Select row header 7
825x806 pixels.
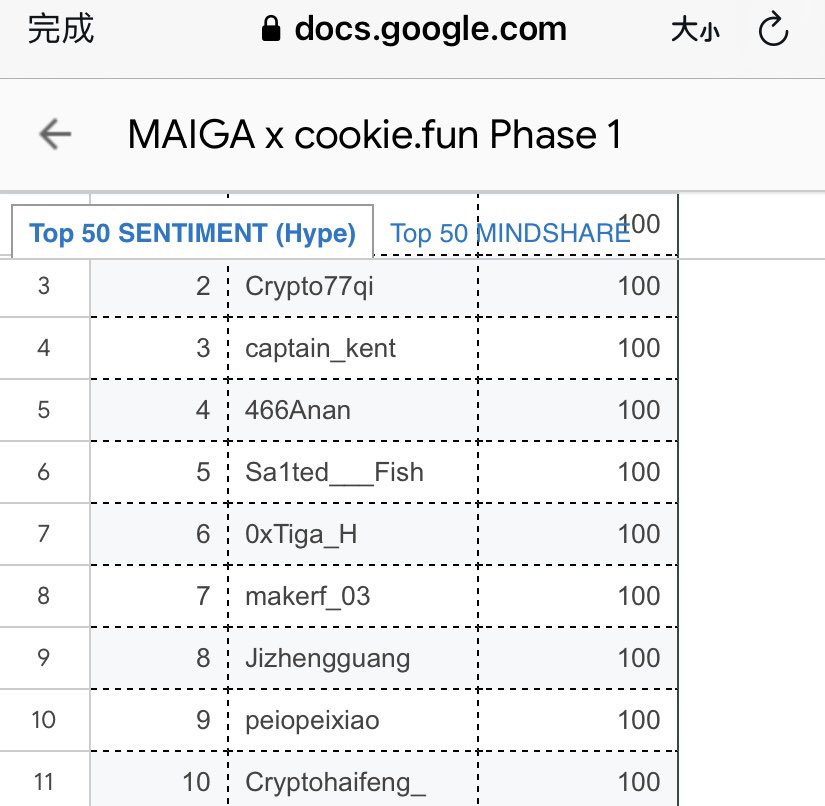point(44,535)
